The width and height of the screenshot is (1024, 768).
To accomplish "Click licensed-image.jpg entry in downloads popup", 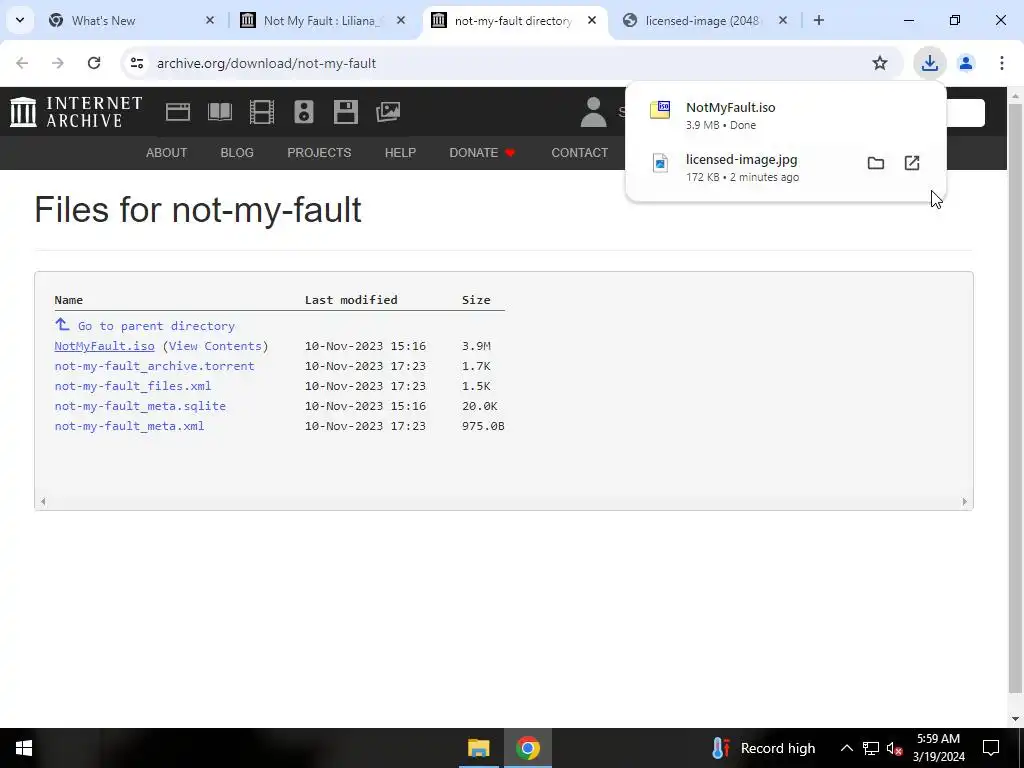I will click(786, 167).
